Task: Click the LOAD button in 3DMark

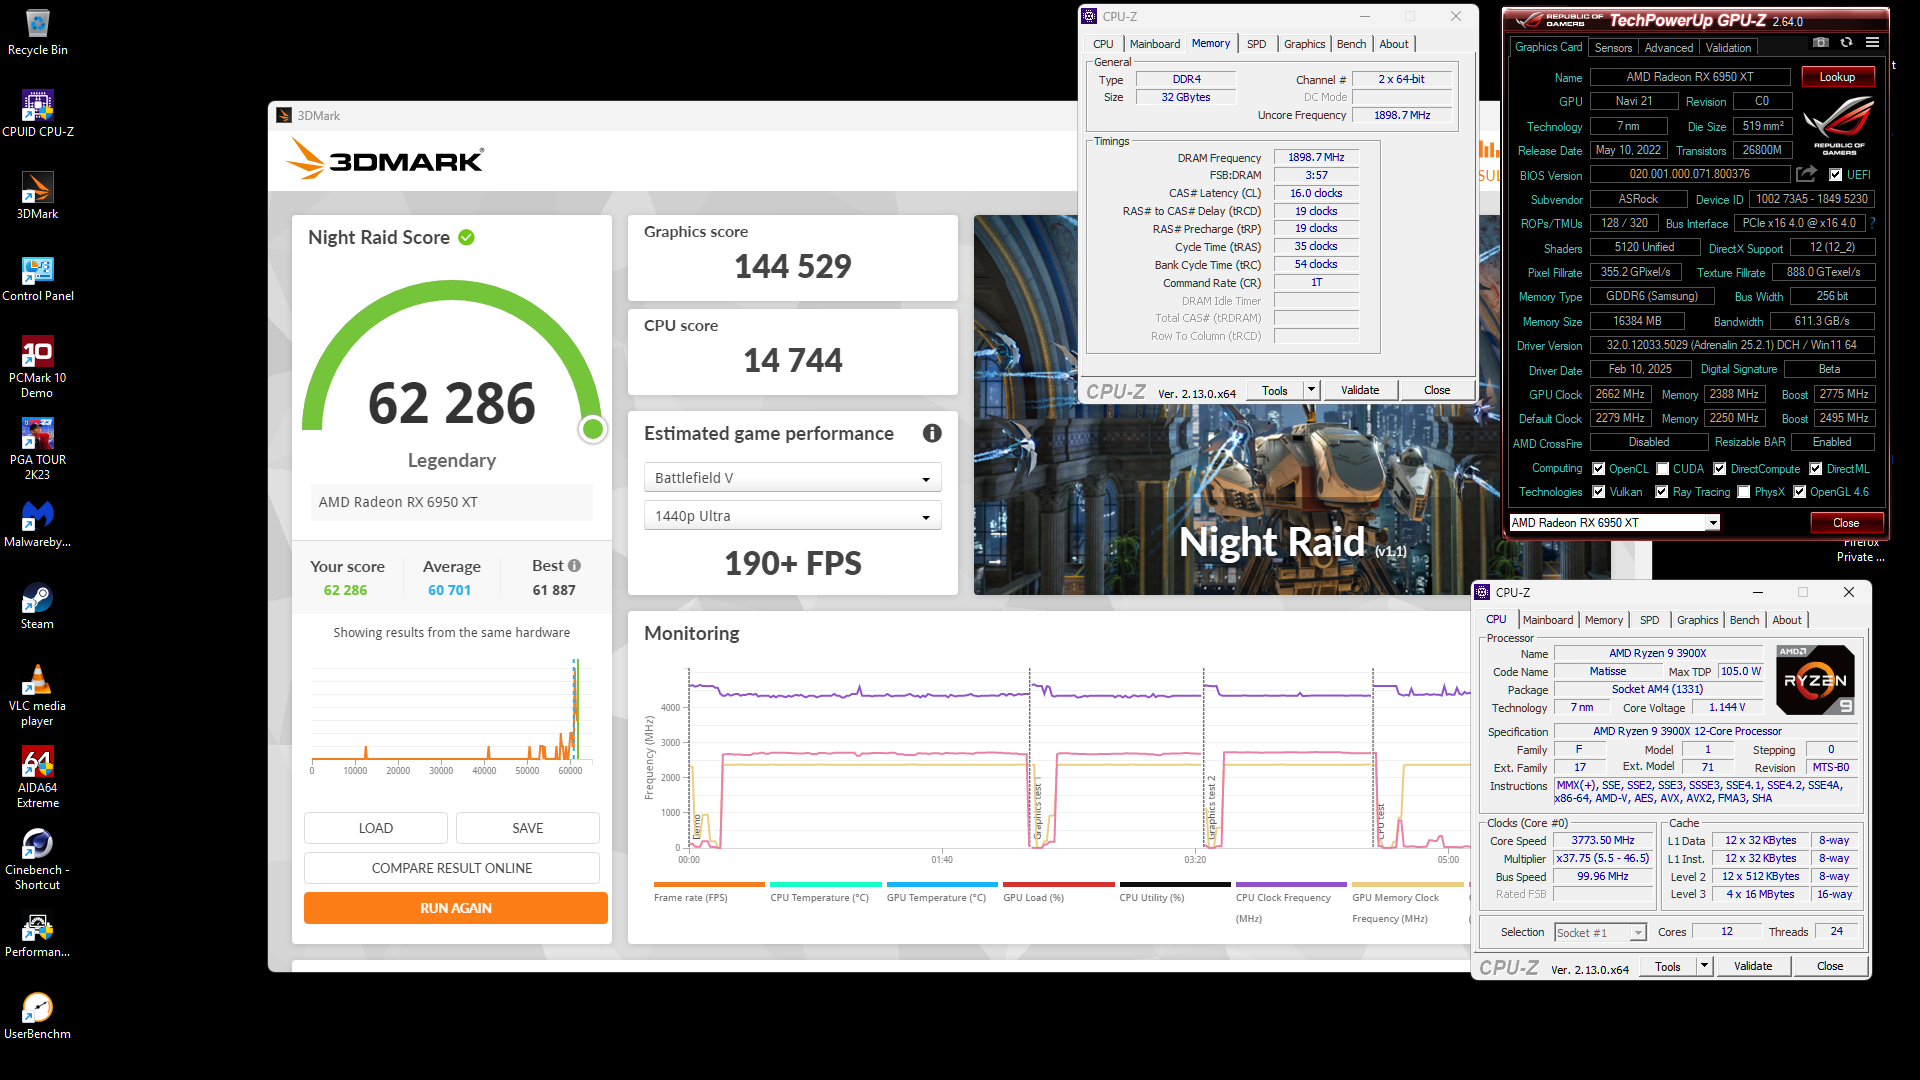Action: coord(376,828)
